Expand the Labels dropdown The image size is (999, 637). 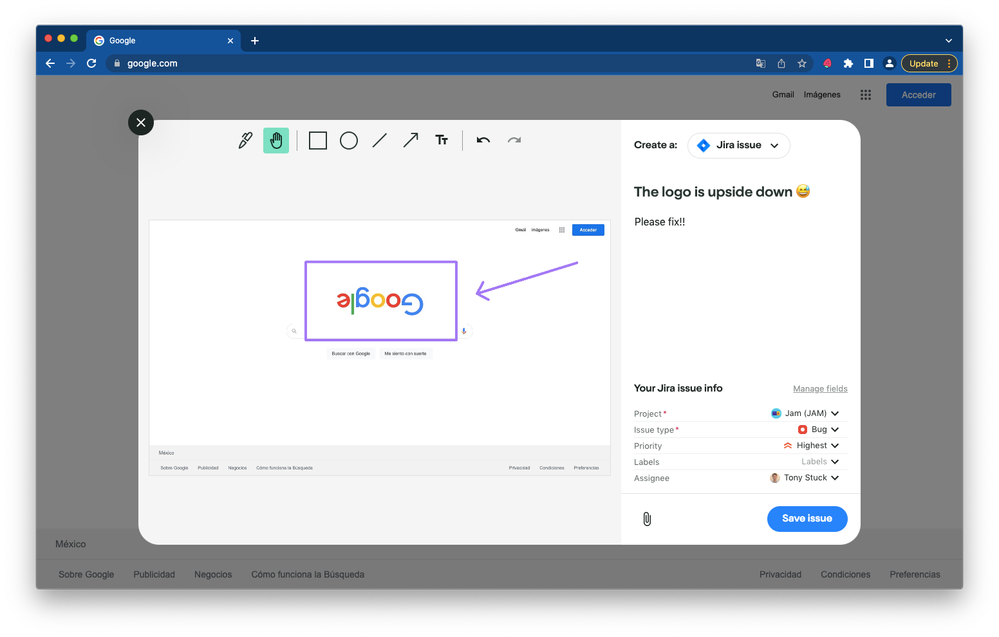[820, 461]
